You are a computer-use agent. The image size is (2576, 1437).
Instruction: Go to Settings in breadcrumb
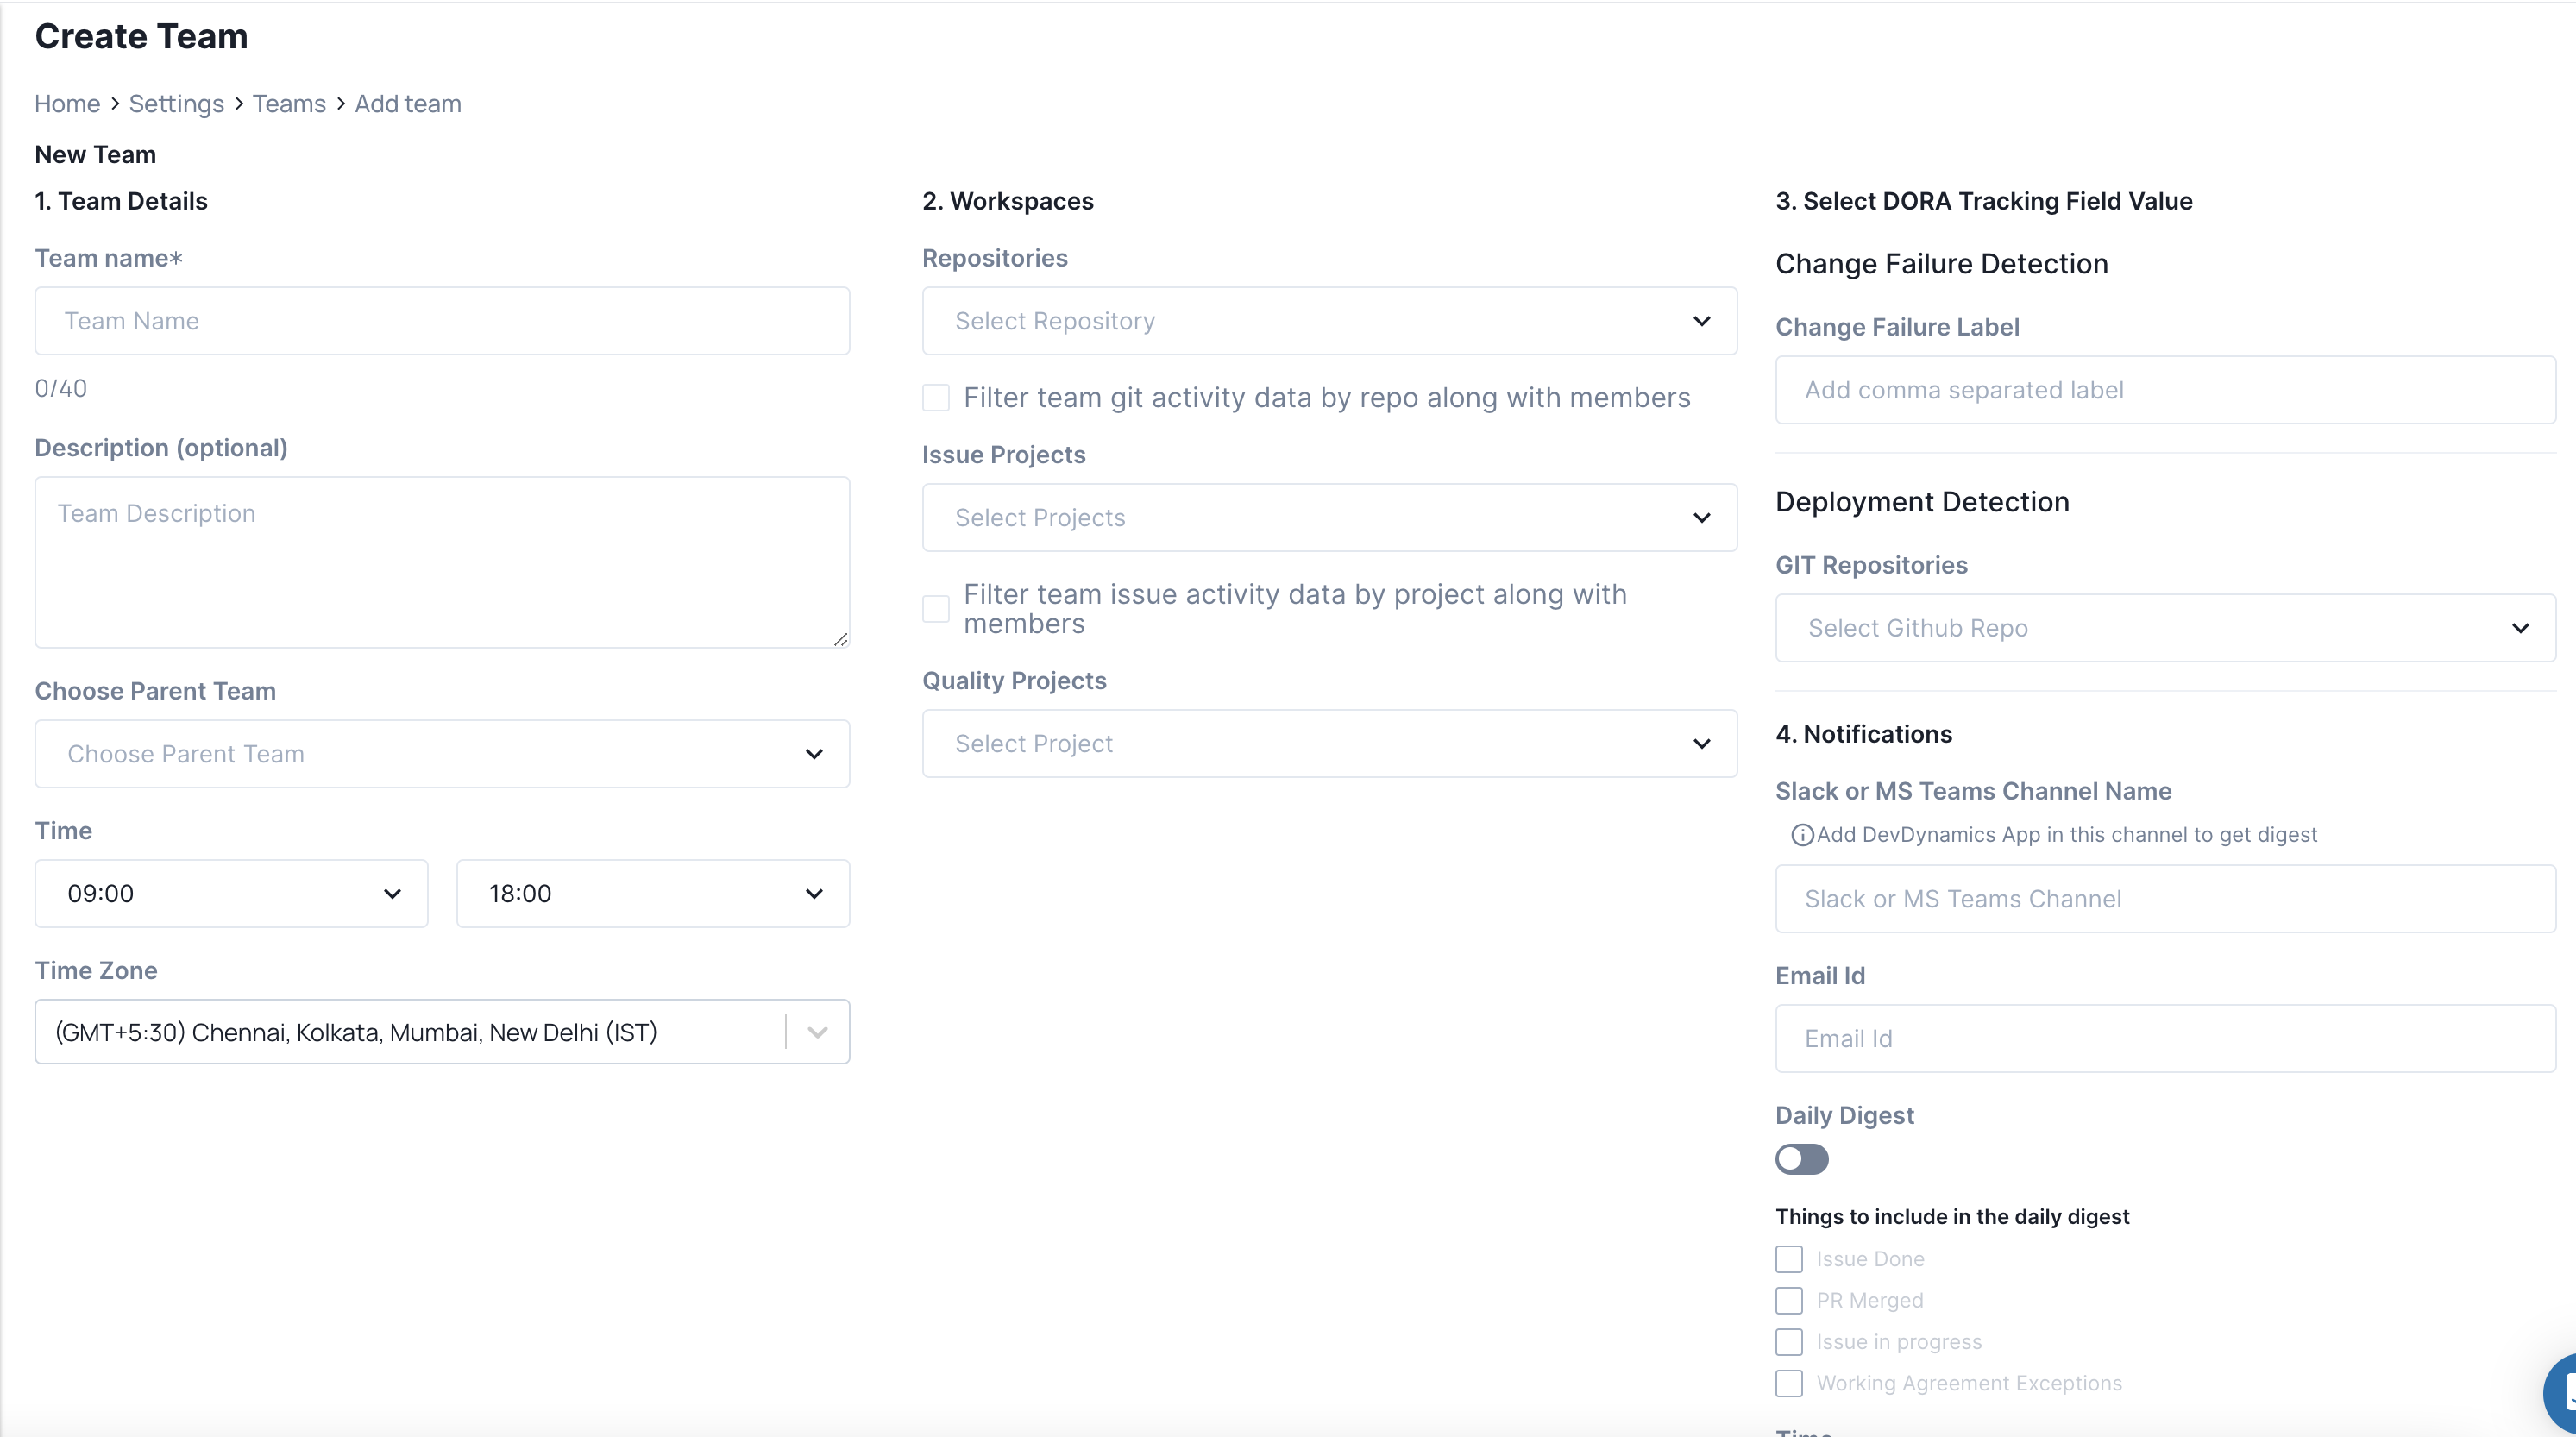[176, 104]
